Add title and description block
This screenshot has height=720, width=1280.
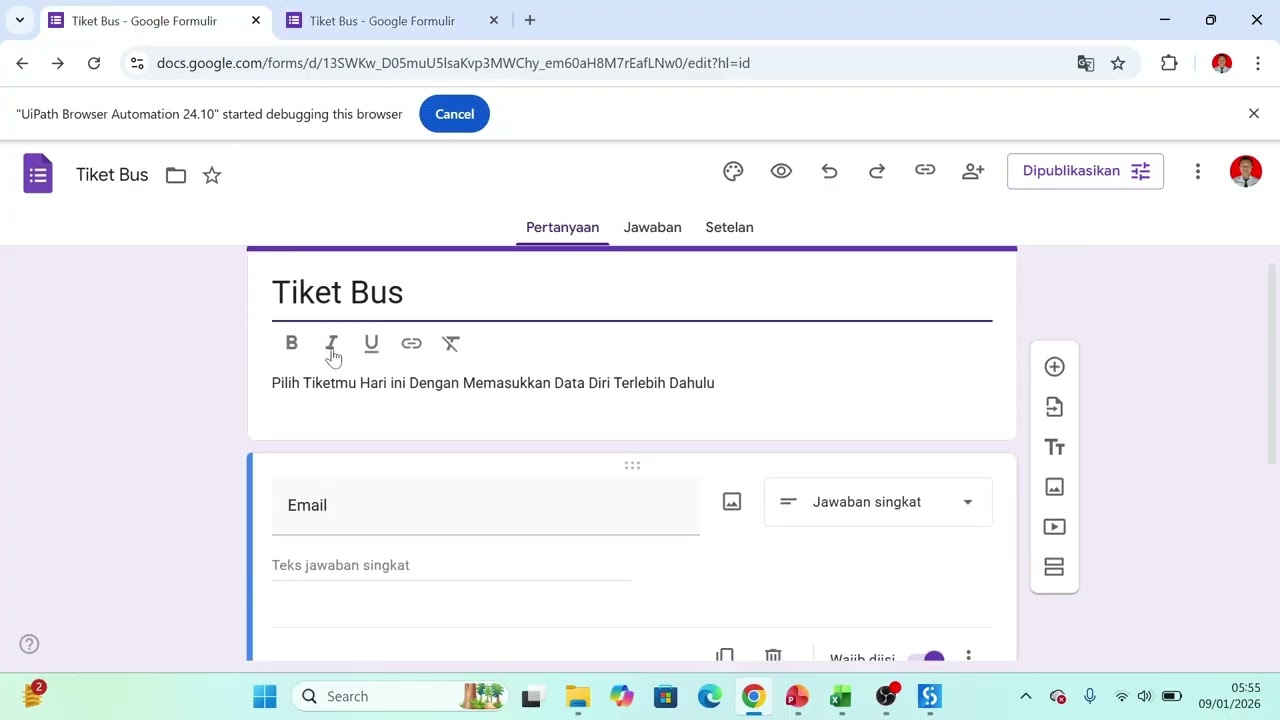click(x=1054, y=447)
